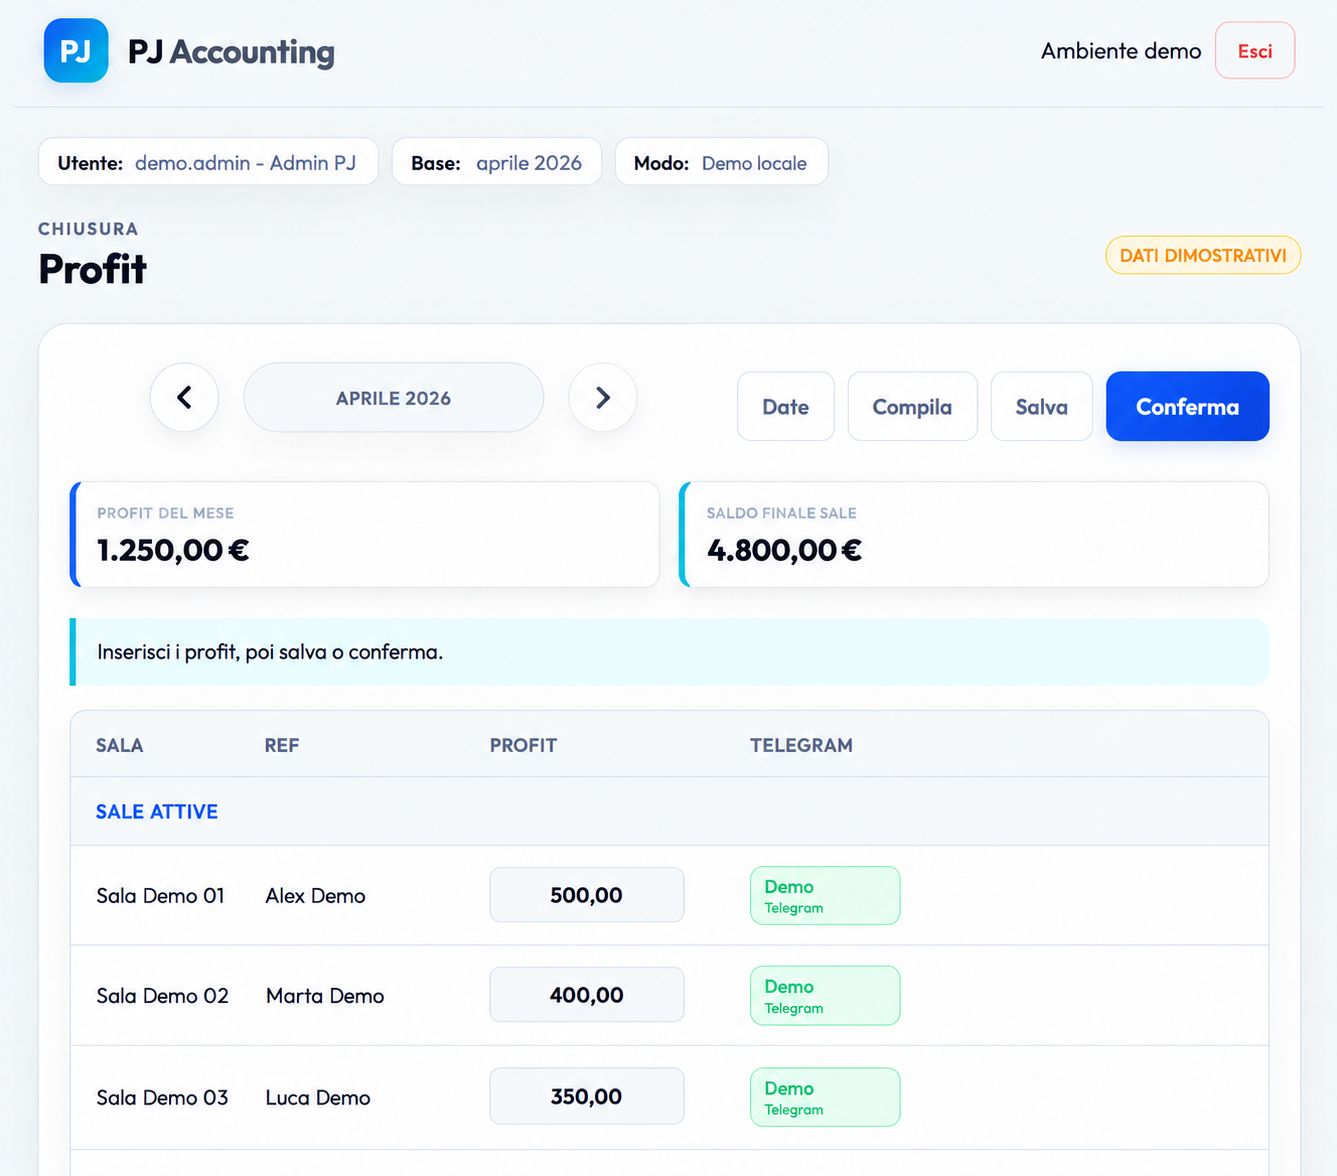
Task: Edit profit field for Sala Demo 02
Action: coord(587,995)
